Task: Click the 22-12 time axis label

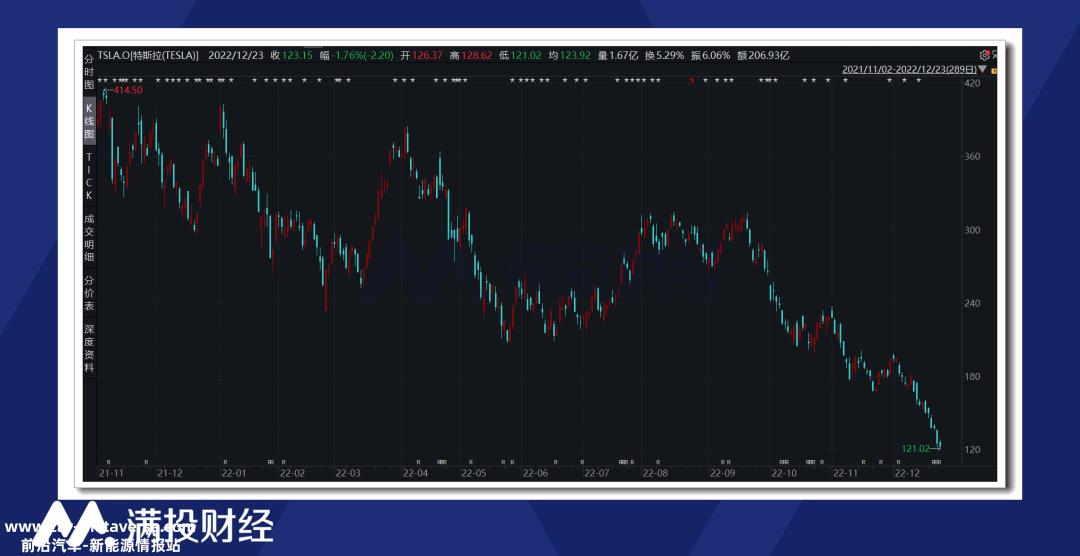Action: (906, 473)
